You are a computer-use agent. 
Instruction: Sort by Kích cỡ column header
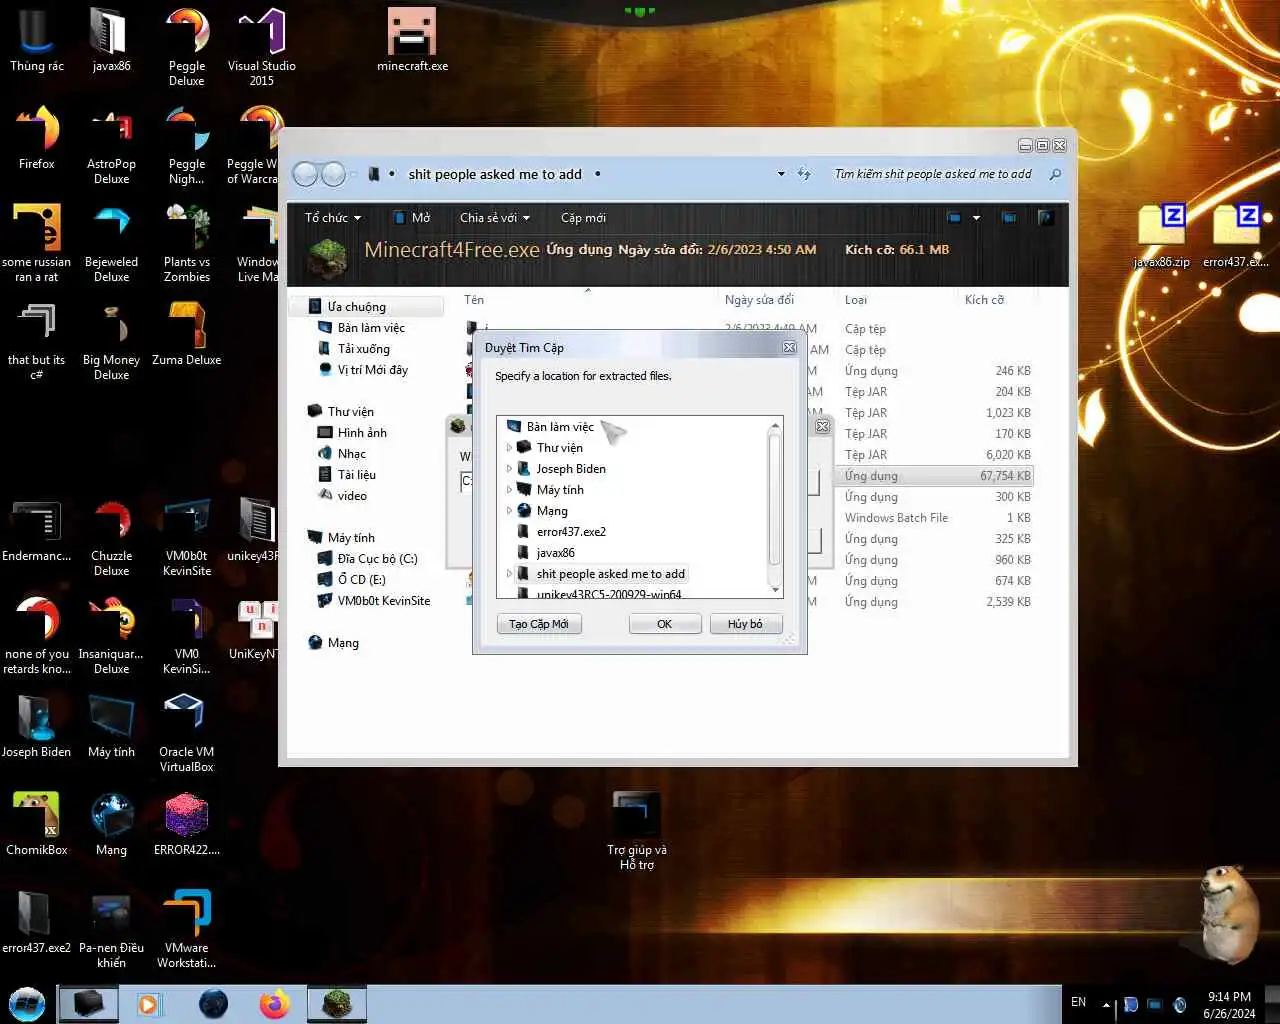(x=984, y=300)
